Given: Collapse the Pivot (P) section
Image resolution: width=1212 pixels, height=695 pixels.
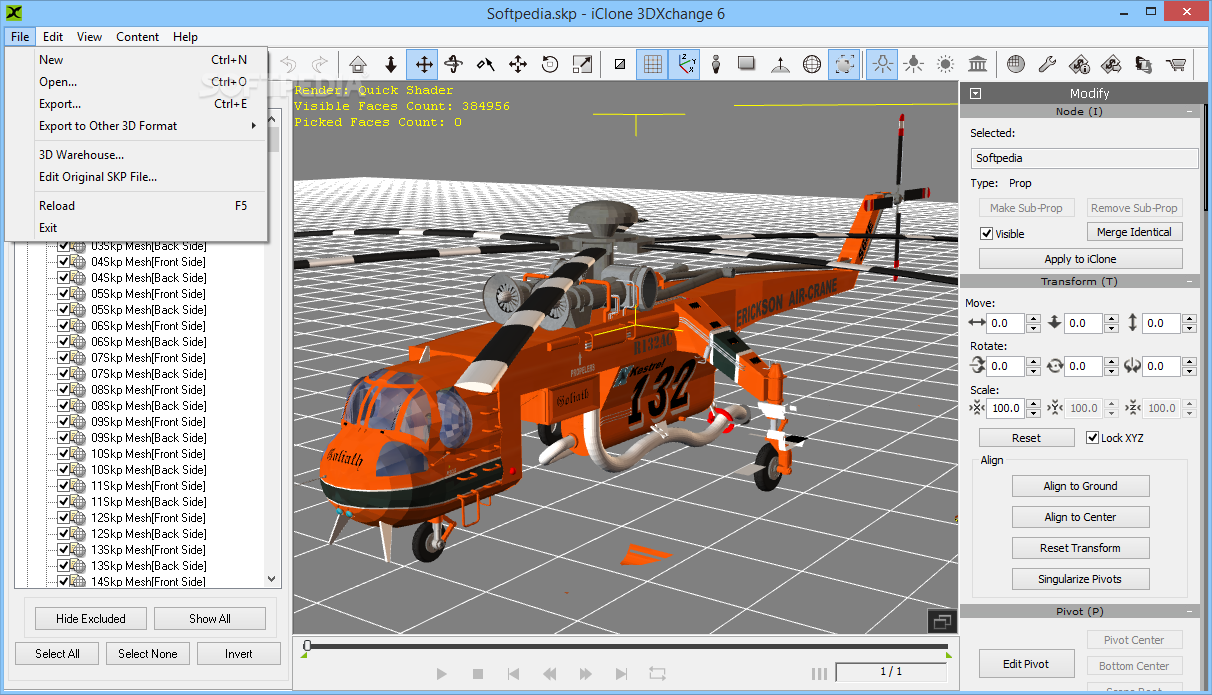Looking at the screenshot, I should point(1189,611).
